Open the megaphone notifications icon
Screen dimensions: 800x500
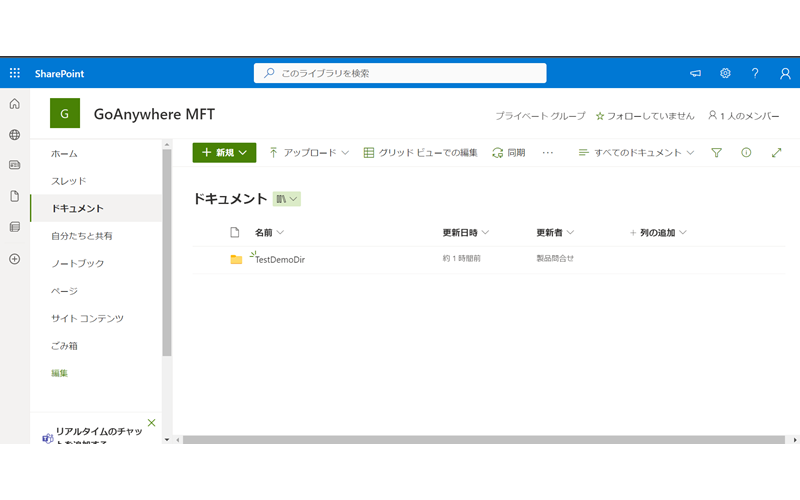click(695, 73)
